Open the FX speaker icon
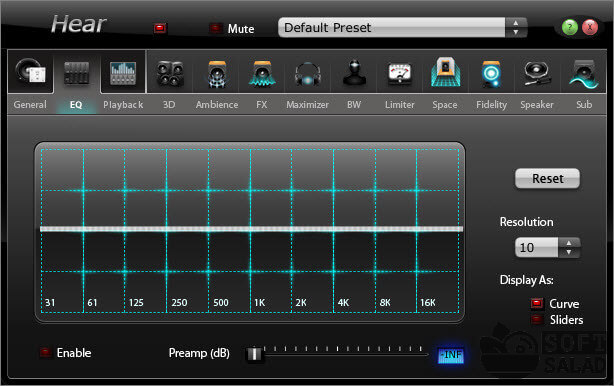The image size is (614, 386). point(262,73)
